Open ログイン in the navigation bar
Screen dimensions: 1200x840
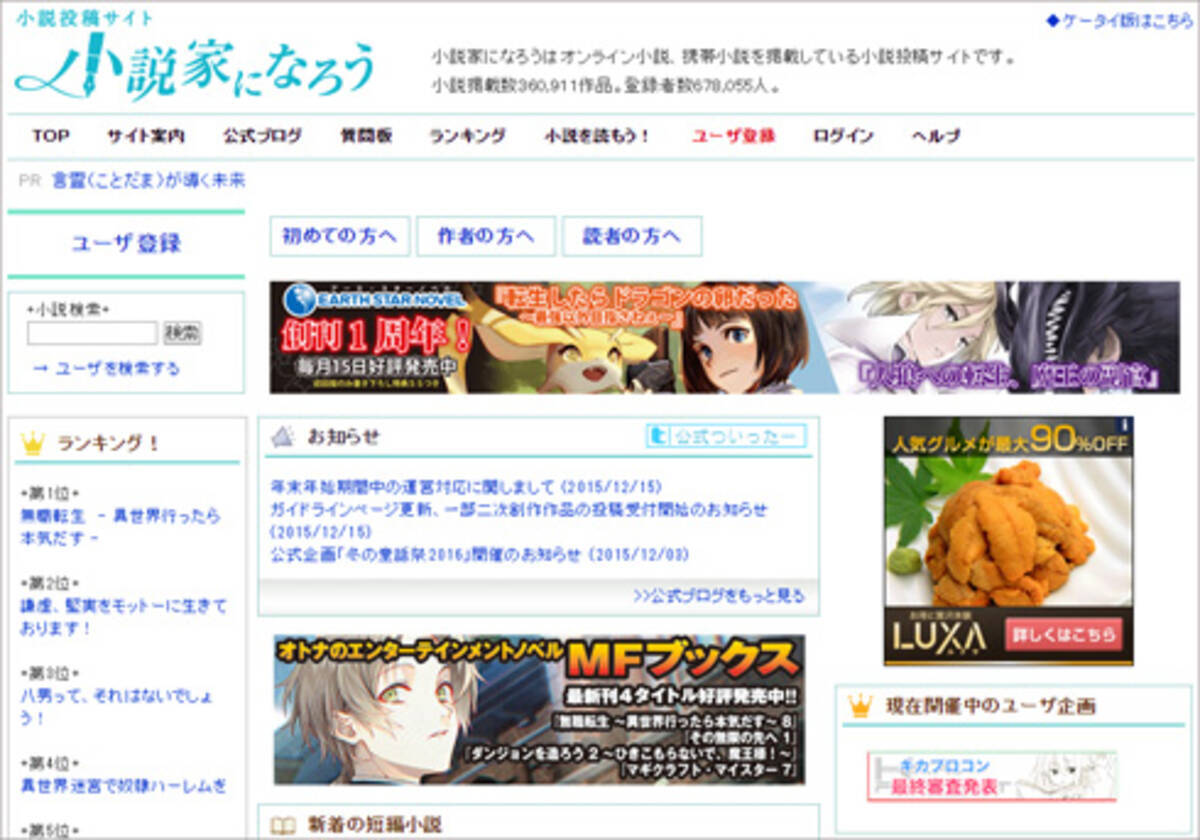point(843,136)
